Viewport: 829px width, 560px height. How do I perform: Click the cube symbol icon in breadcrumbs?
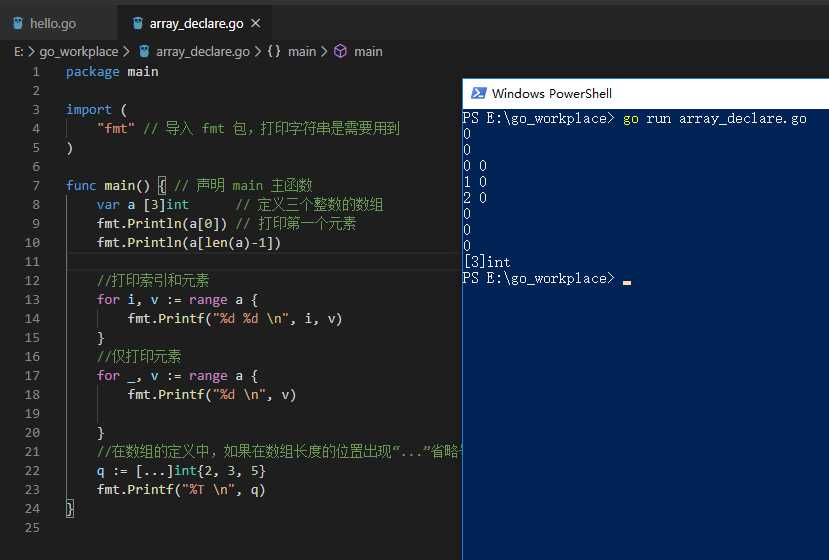pos(340,51)
